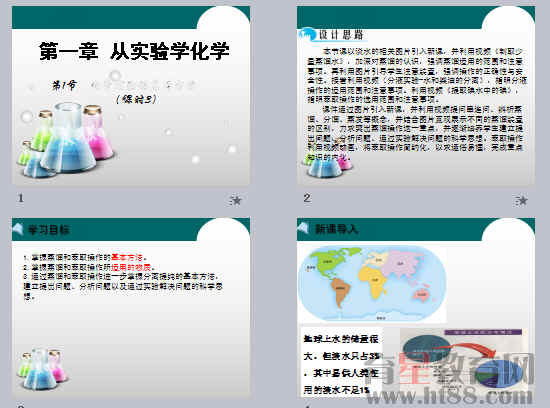Click the red text 基本方法 on slide 3
Viewport: 550px width, 408px height.
[127, 257]
